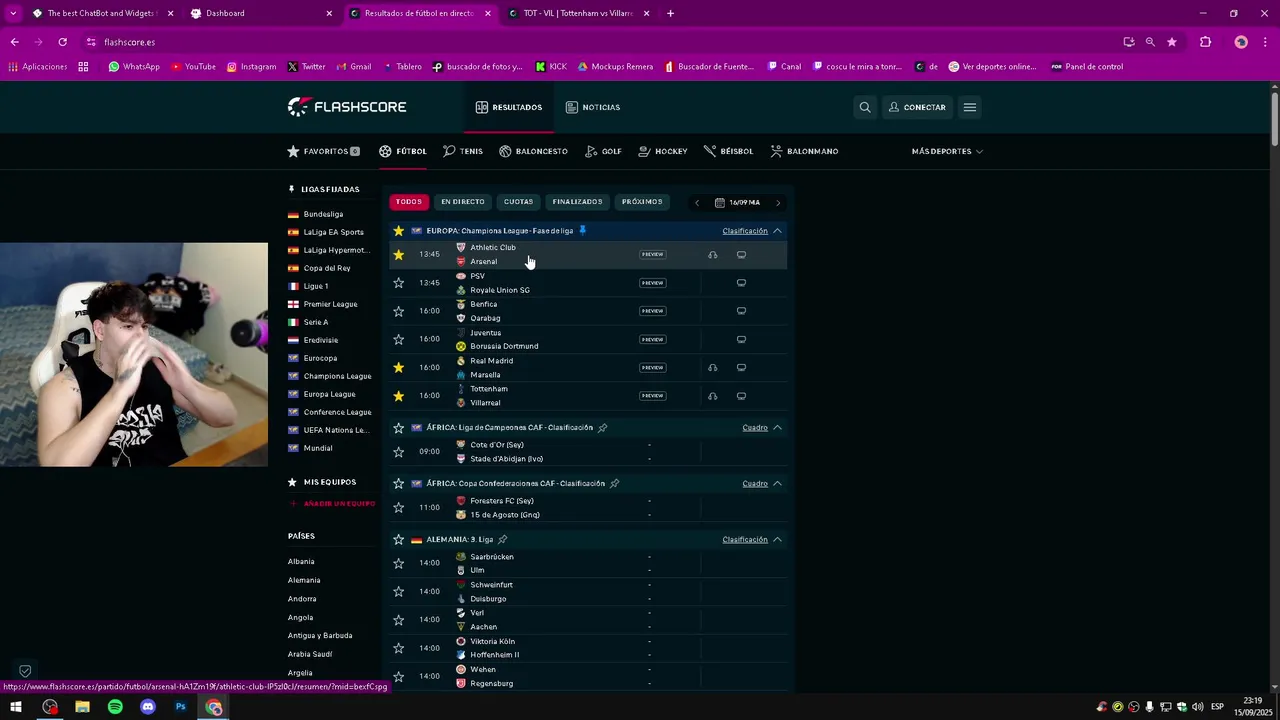Unpin the Champions League blue pin icon

(583, 231)
